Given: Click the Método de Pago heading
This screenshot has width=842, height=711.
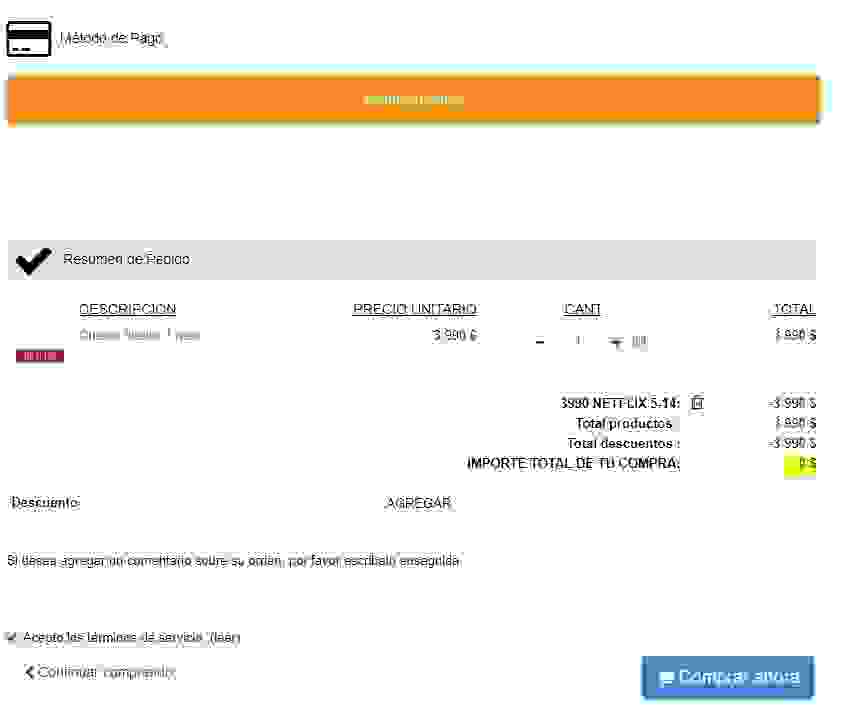Looking at the screenshot, I should click(112, 39).
